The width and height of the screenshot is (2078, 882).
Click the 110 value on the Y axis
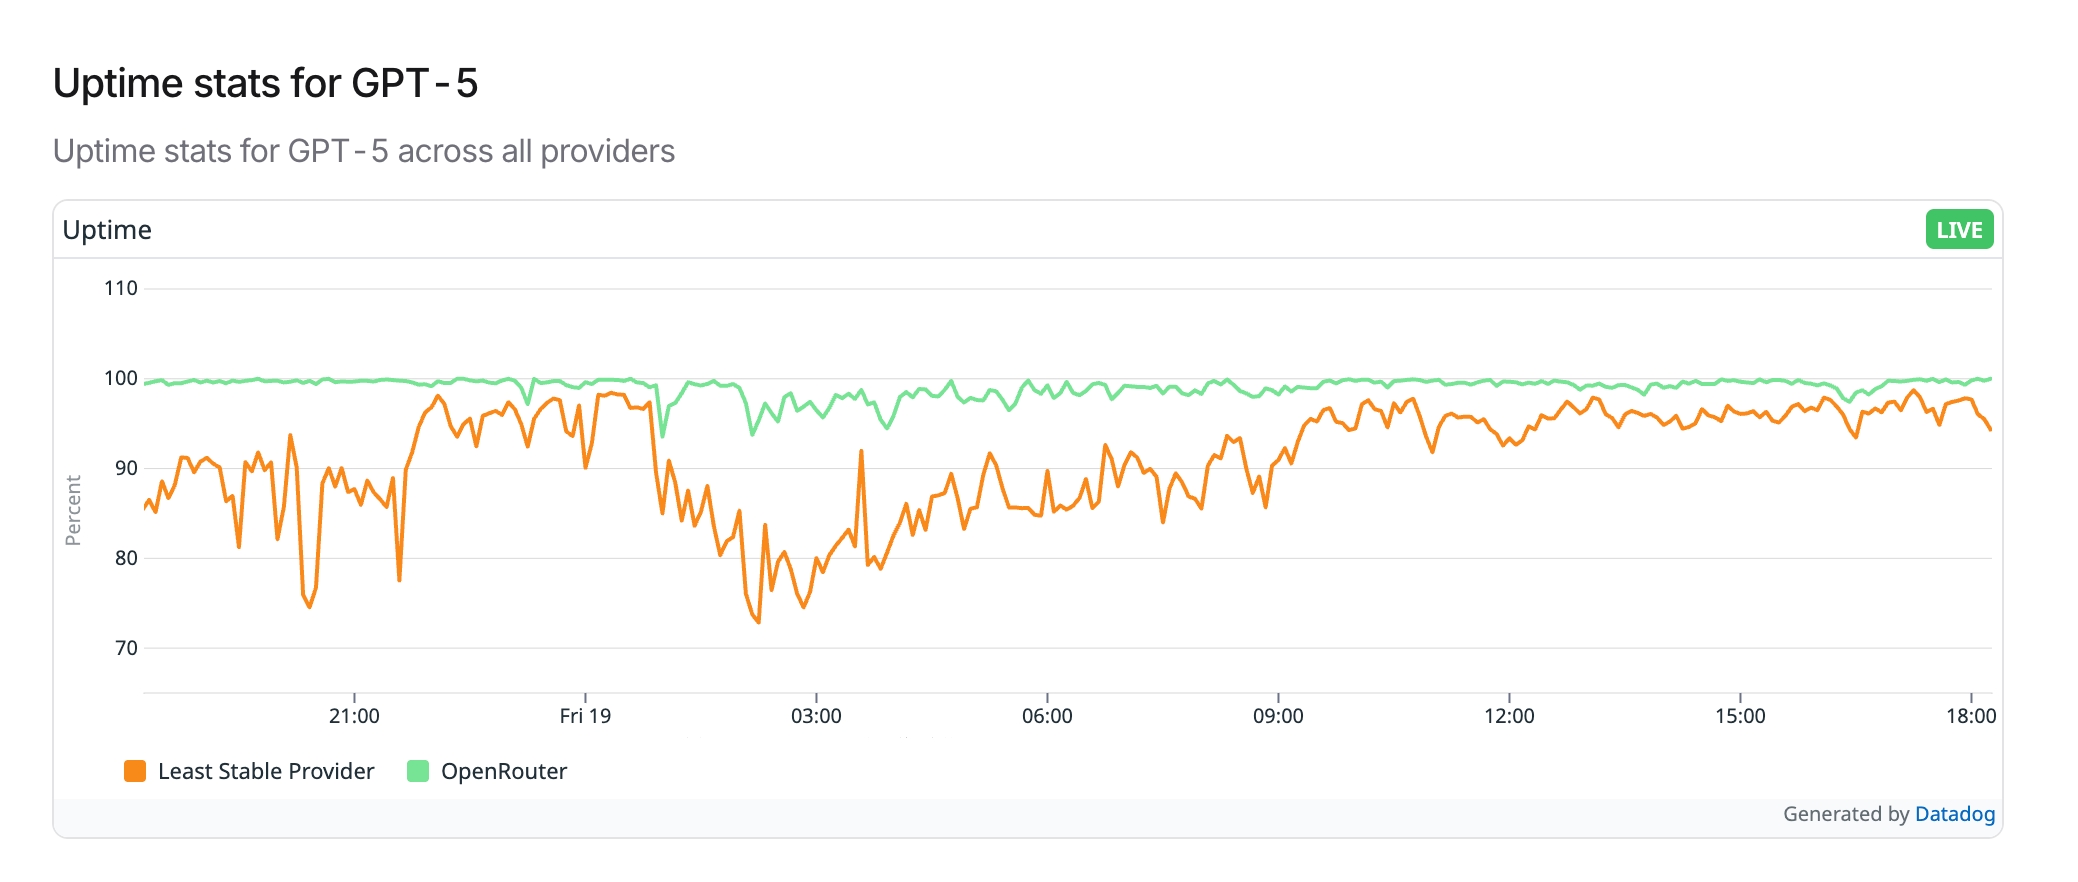click(x=121, y=288)
